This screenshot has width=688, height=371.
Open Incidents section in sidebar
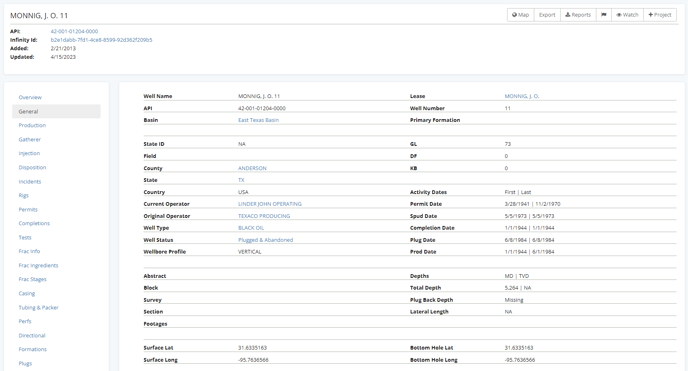(29, 182)
